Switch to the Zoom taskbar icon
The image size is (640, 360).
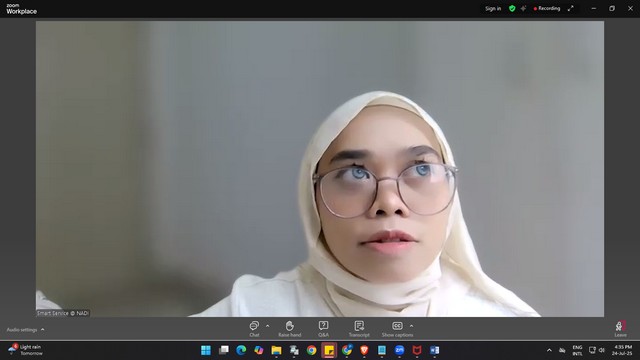(399, 350)
